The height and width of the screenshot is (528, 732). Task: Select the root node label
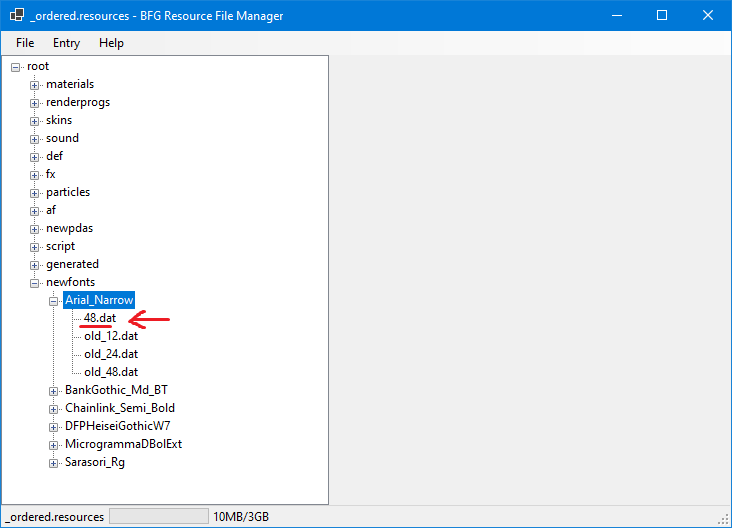click(38, 66)
